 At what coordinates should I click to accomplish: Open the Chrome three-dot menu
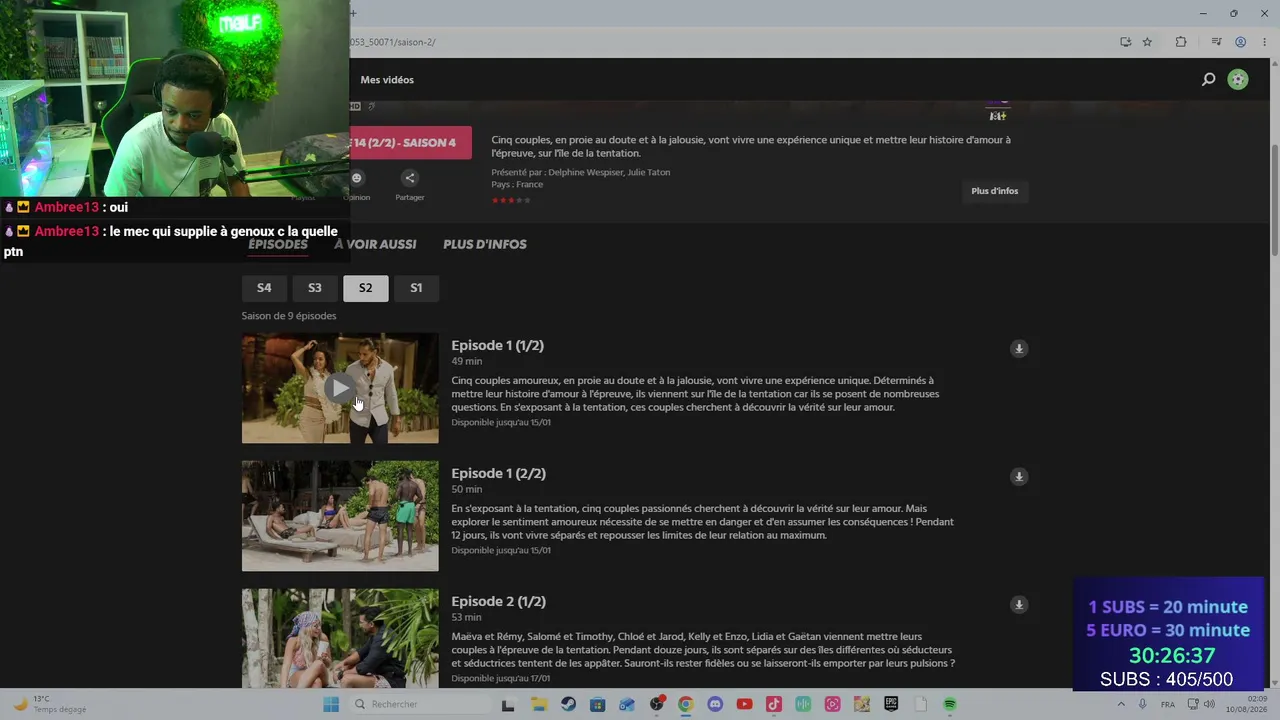click(1264, 42)
